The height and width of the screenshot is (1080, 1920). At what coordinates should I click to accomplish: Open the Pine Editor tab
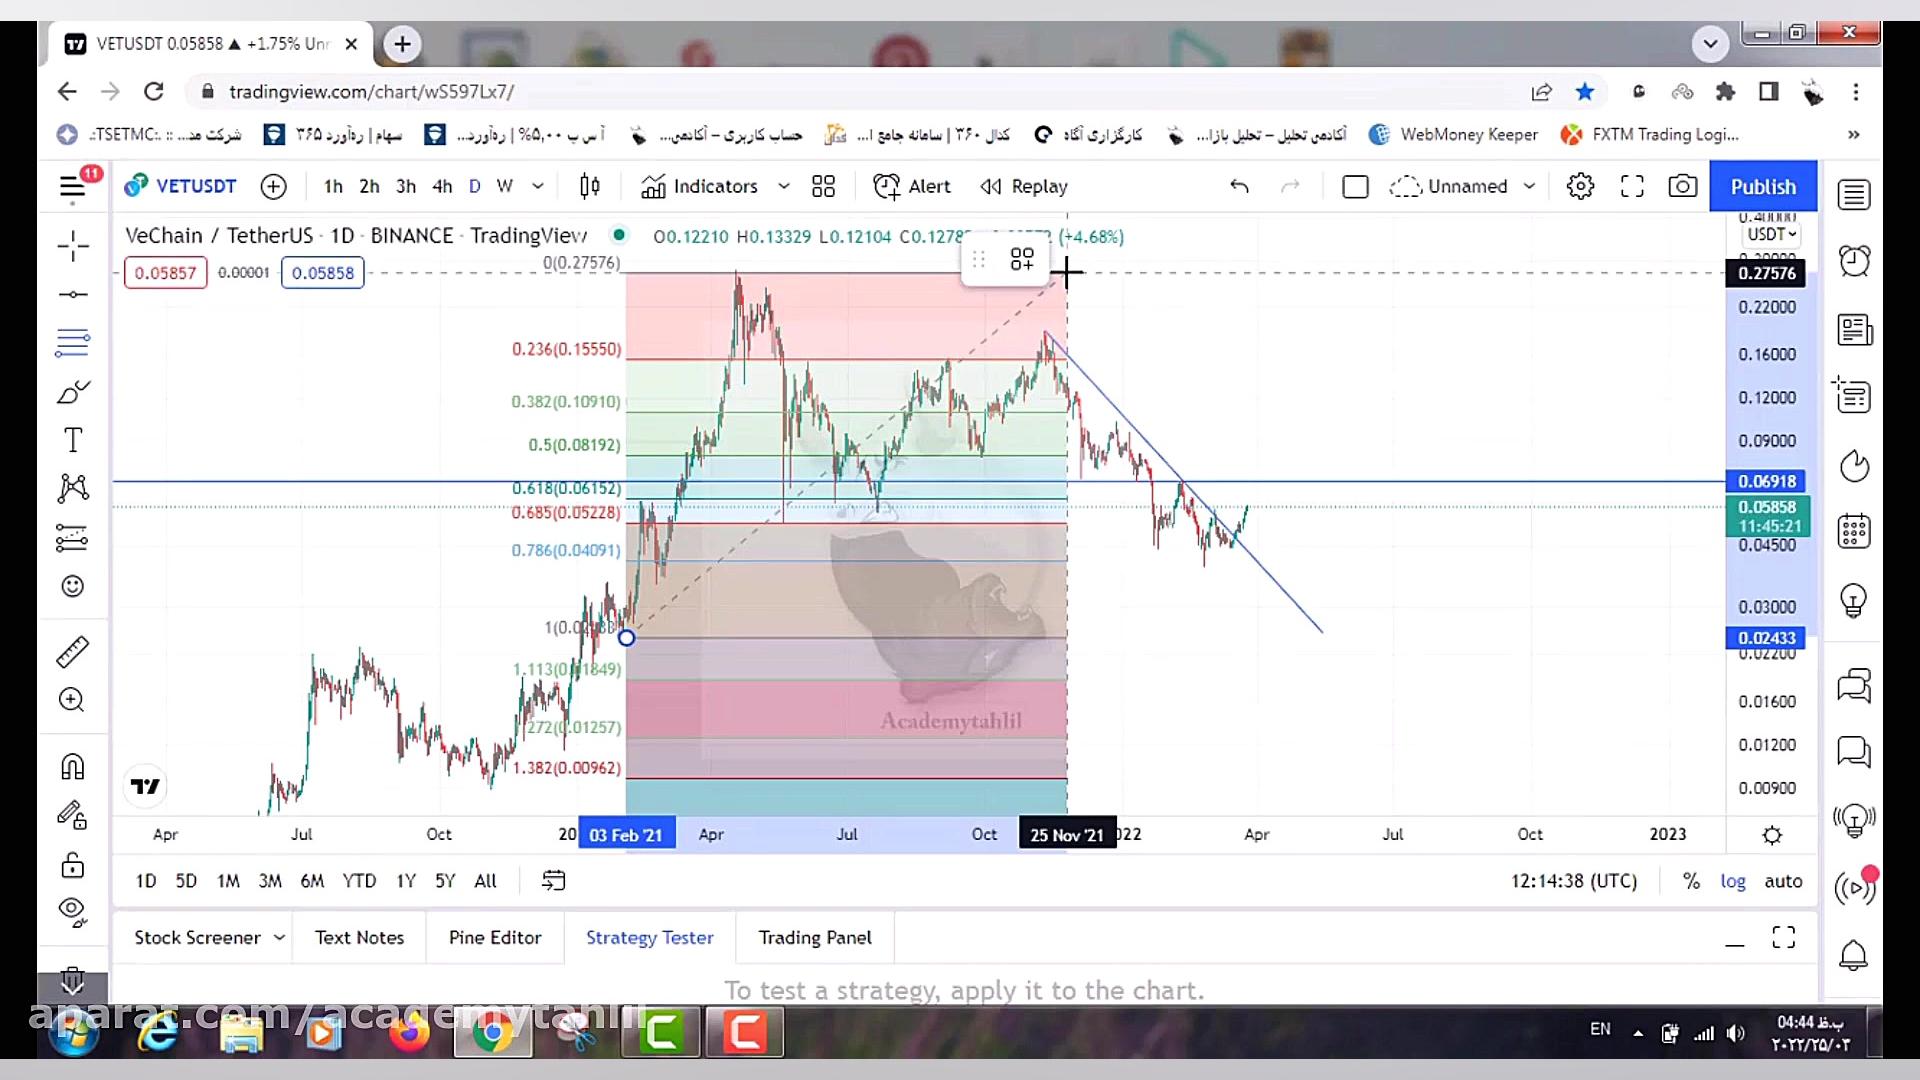tap(495, 938)
